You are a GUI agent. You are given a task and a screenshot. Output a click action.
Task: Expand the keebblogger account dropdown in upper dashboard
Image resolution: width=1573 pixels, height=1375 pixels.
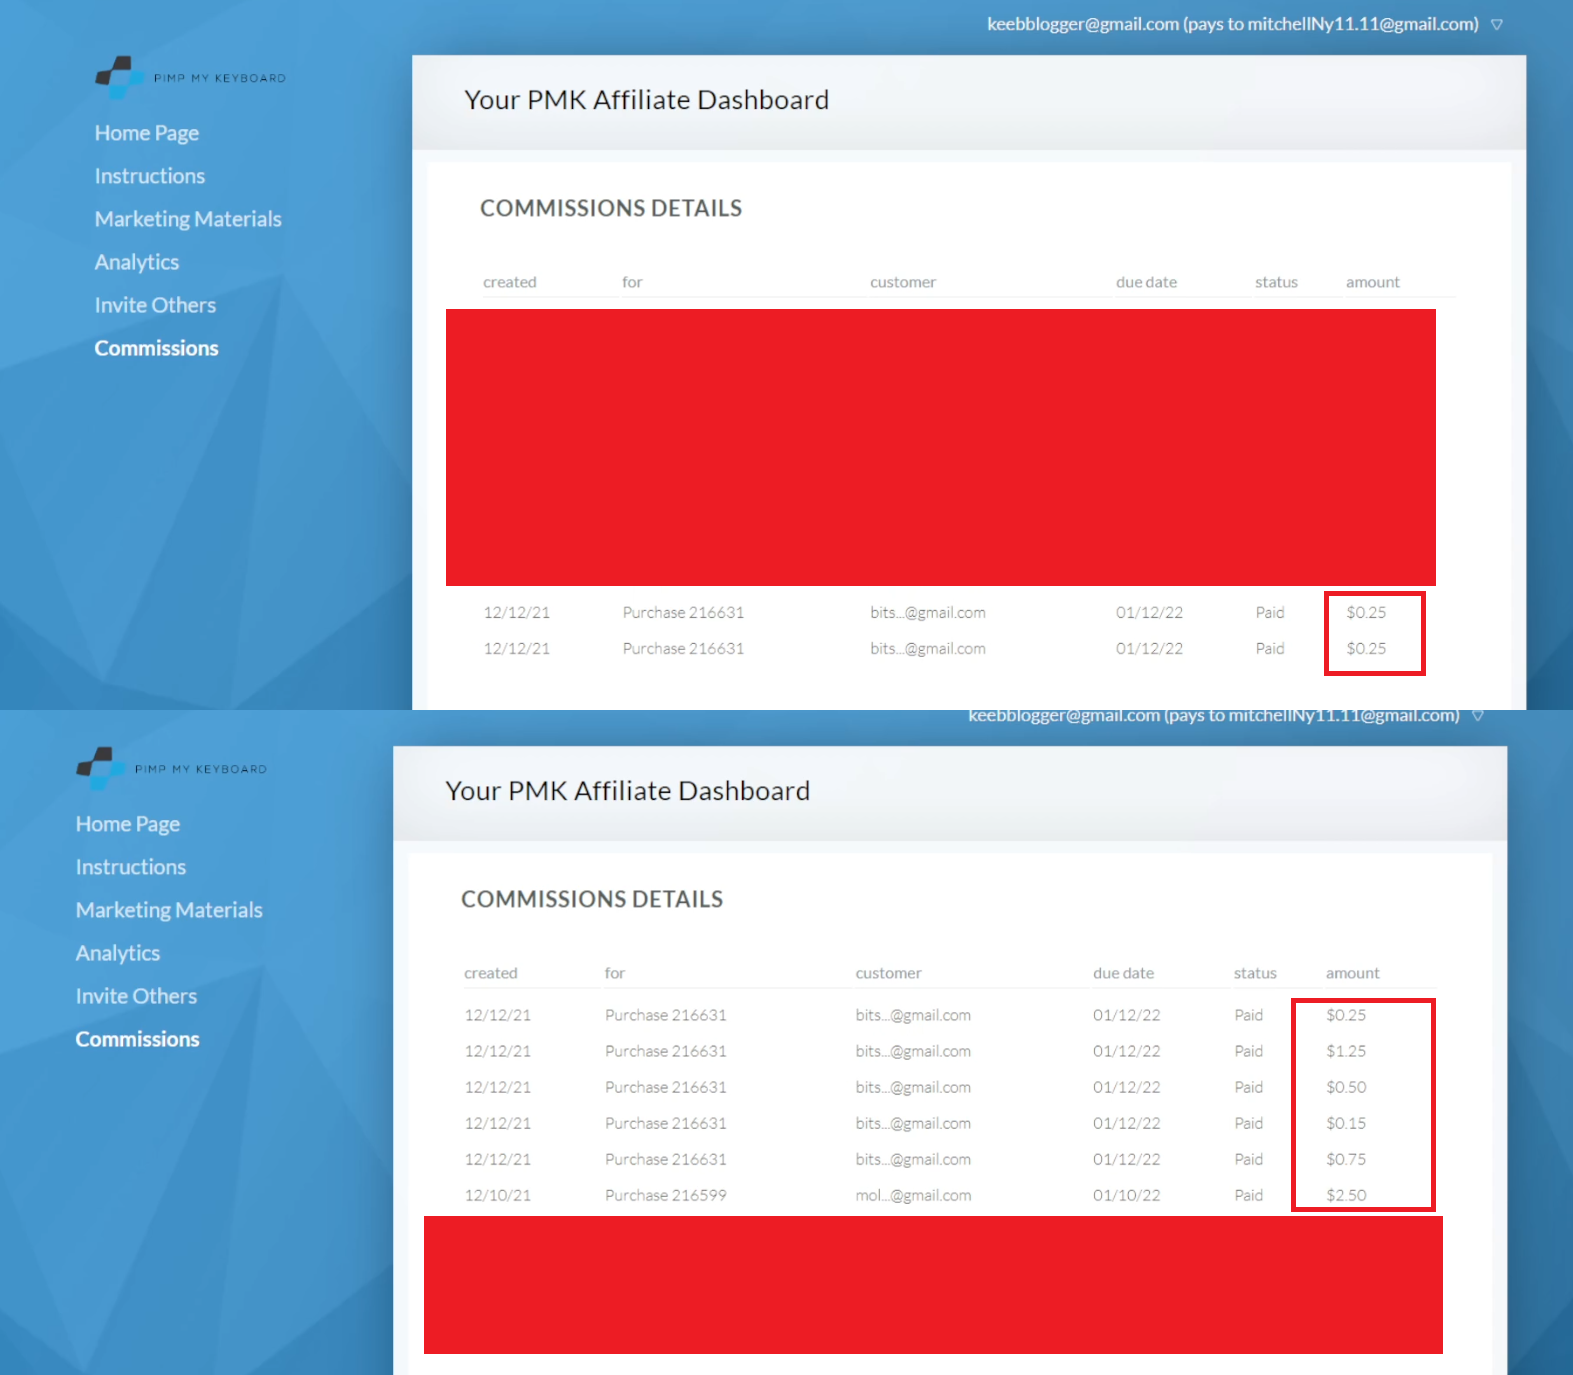1497,25
